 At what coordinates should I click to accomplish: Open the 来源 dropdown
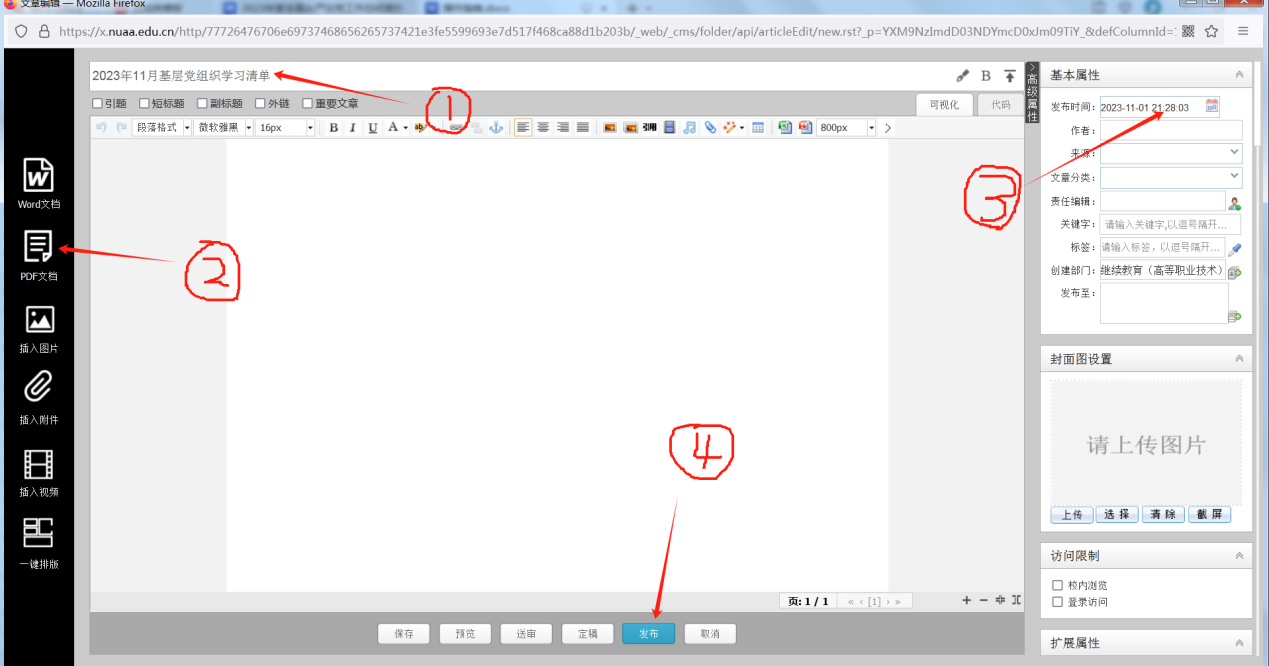tap(1171, 154)
